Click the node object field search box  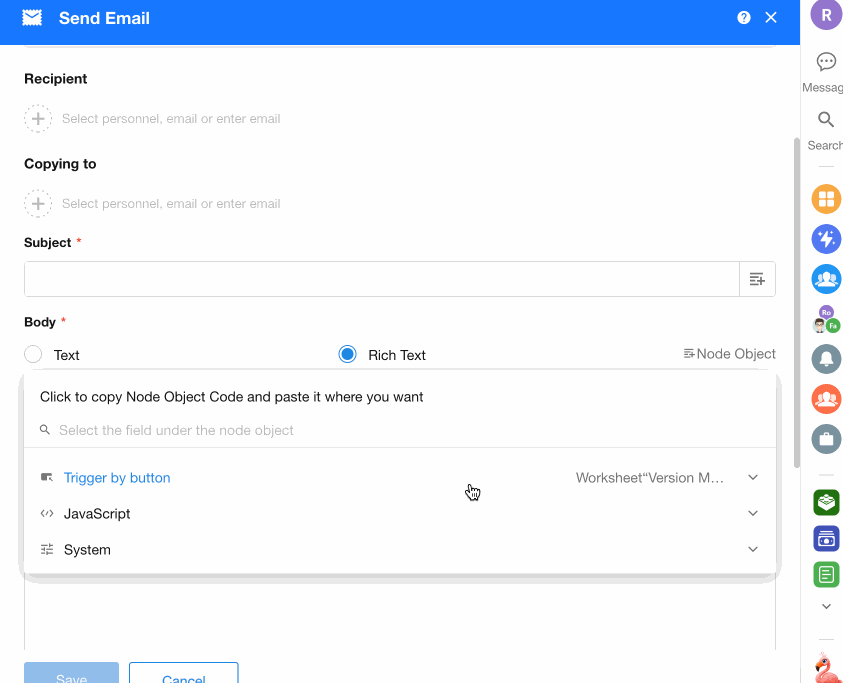click(400, 430)
